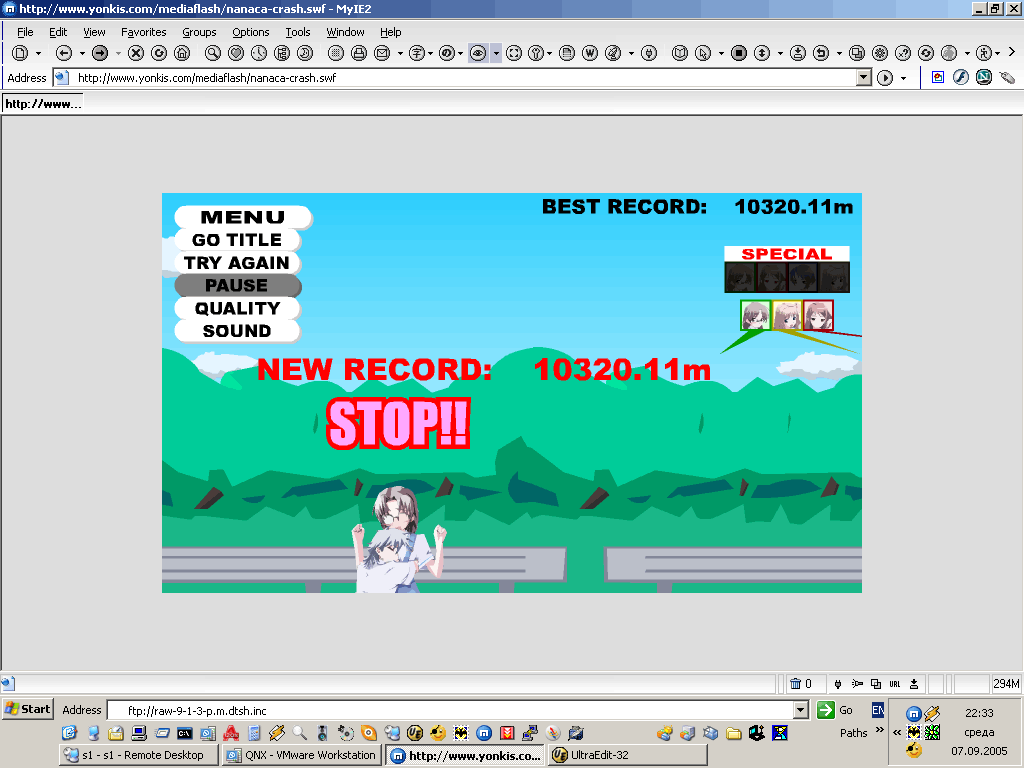The height and width of the screenshot is (768, 1024).
Task: Click the clock showing 22:33
Action: pos(979,713)
